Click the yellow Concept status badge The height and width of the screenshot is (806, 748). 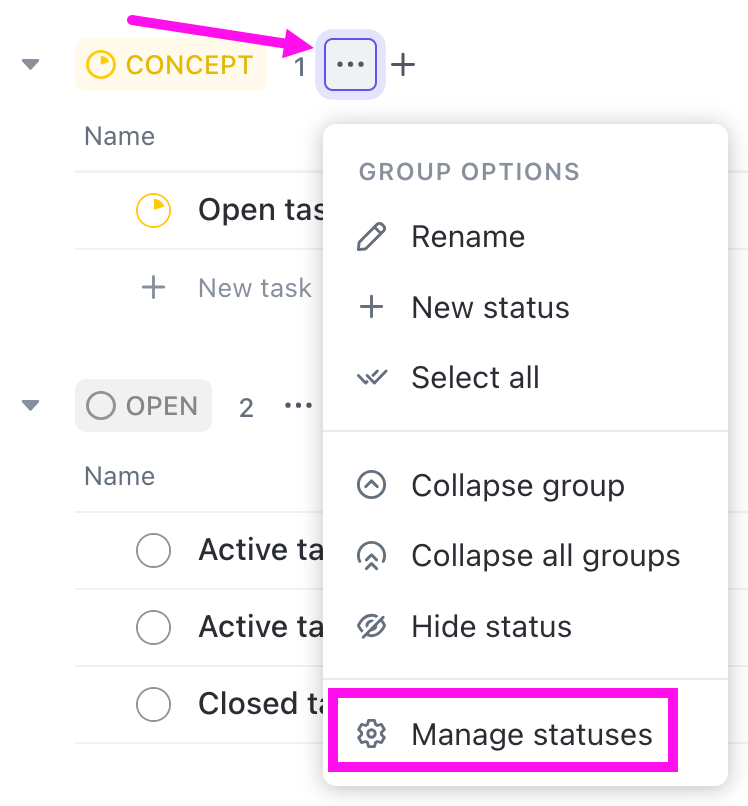coord(171,66)
